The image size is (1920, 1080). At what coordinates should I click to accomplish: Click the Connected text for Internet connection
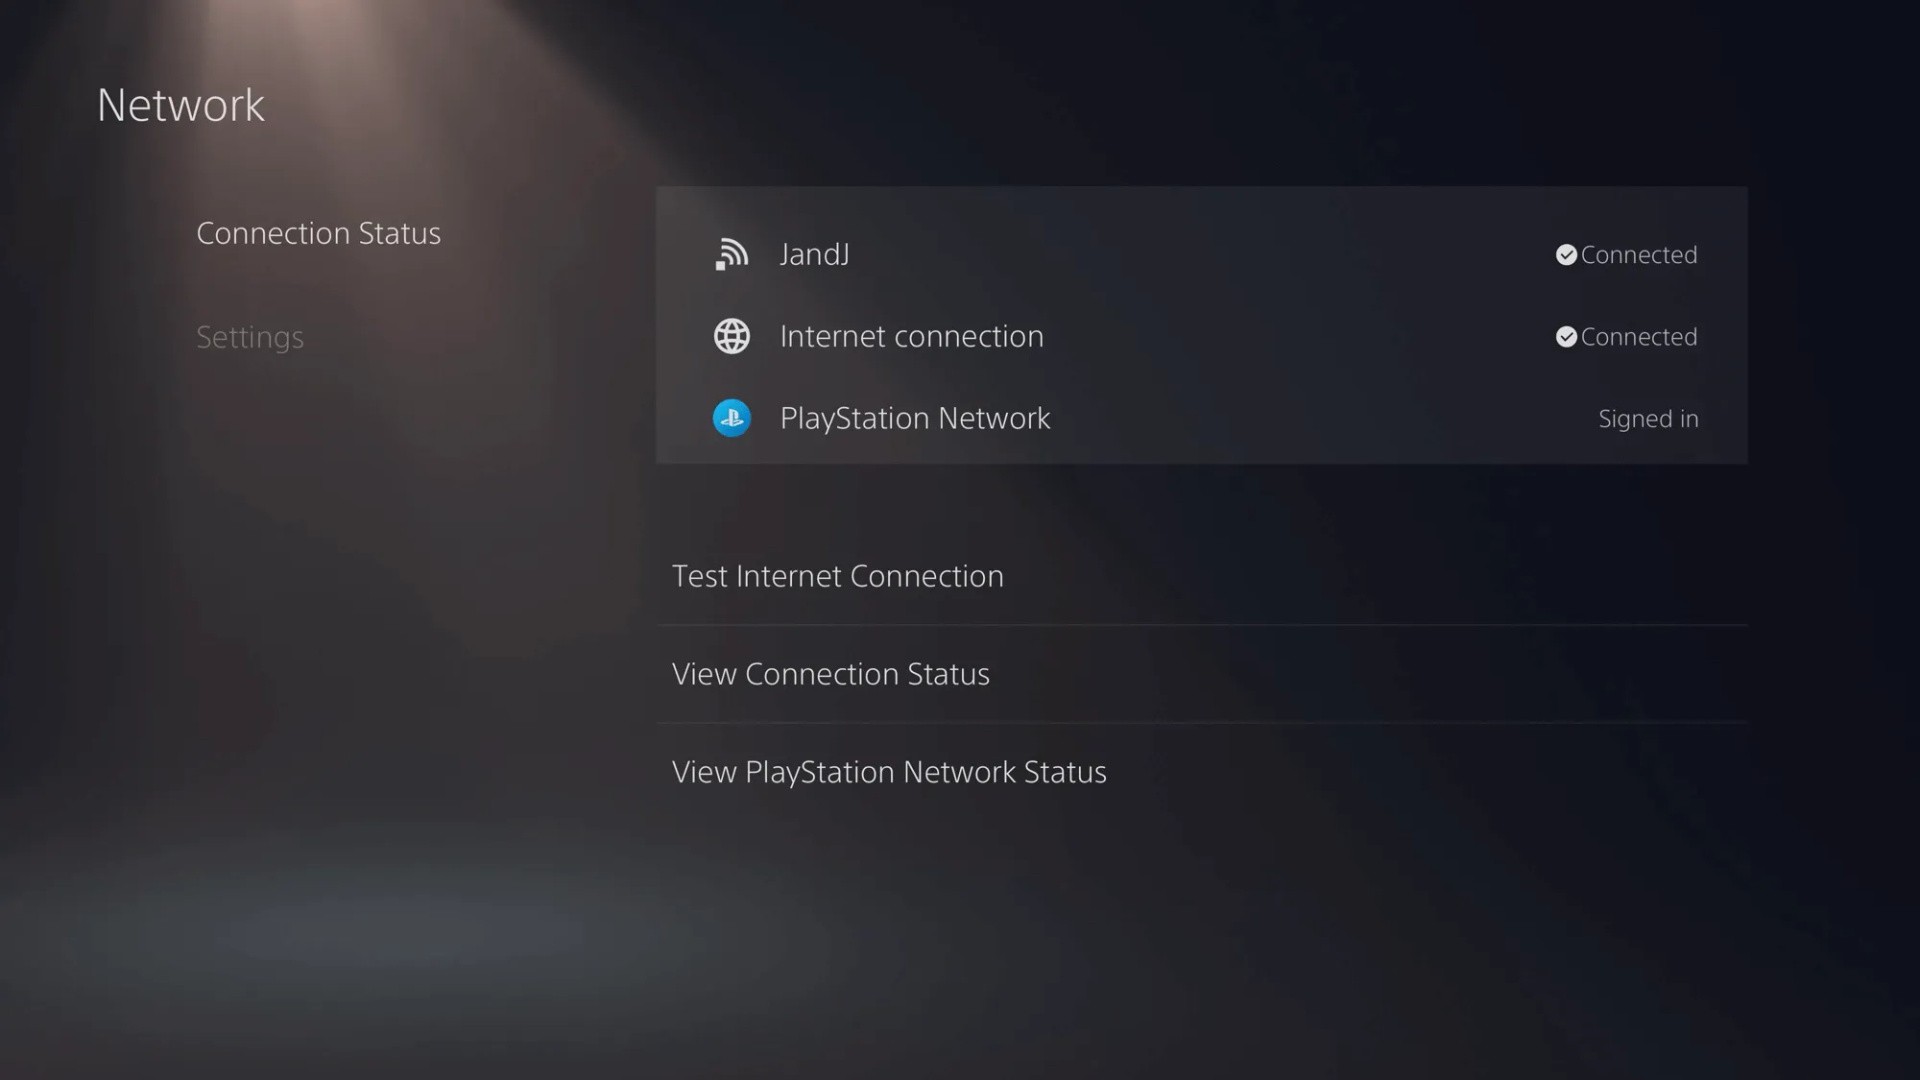pyautogui.click(x=1638, y=337)
